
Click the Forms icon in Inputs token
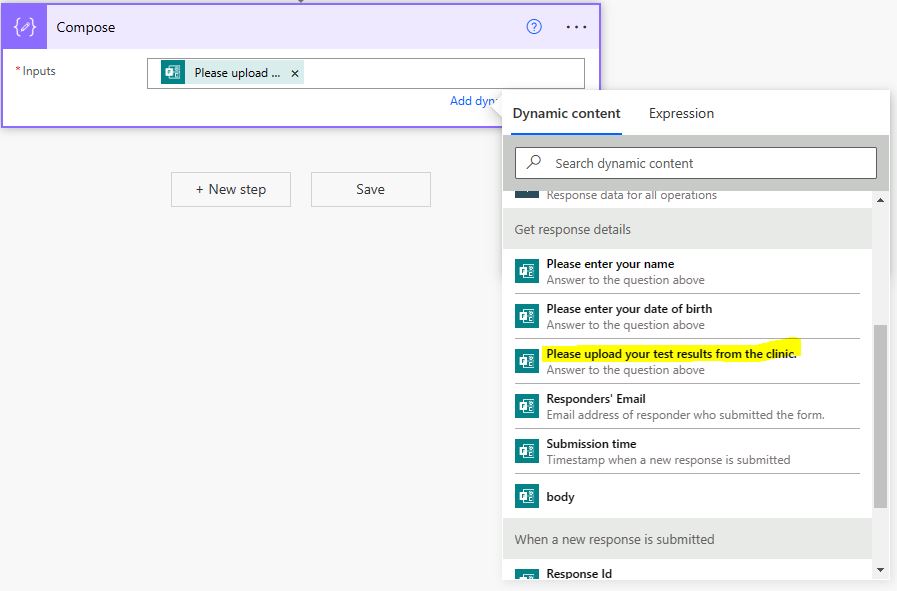[x=173, y=73]
